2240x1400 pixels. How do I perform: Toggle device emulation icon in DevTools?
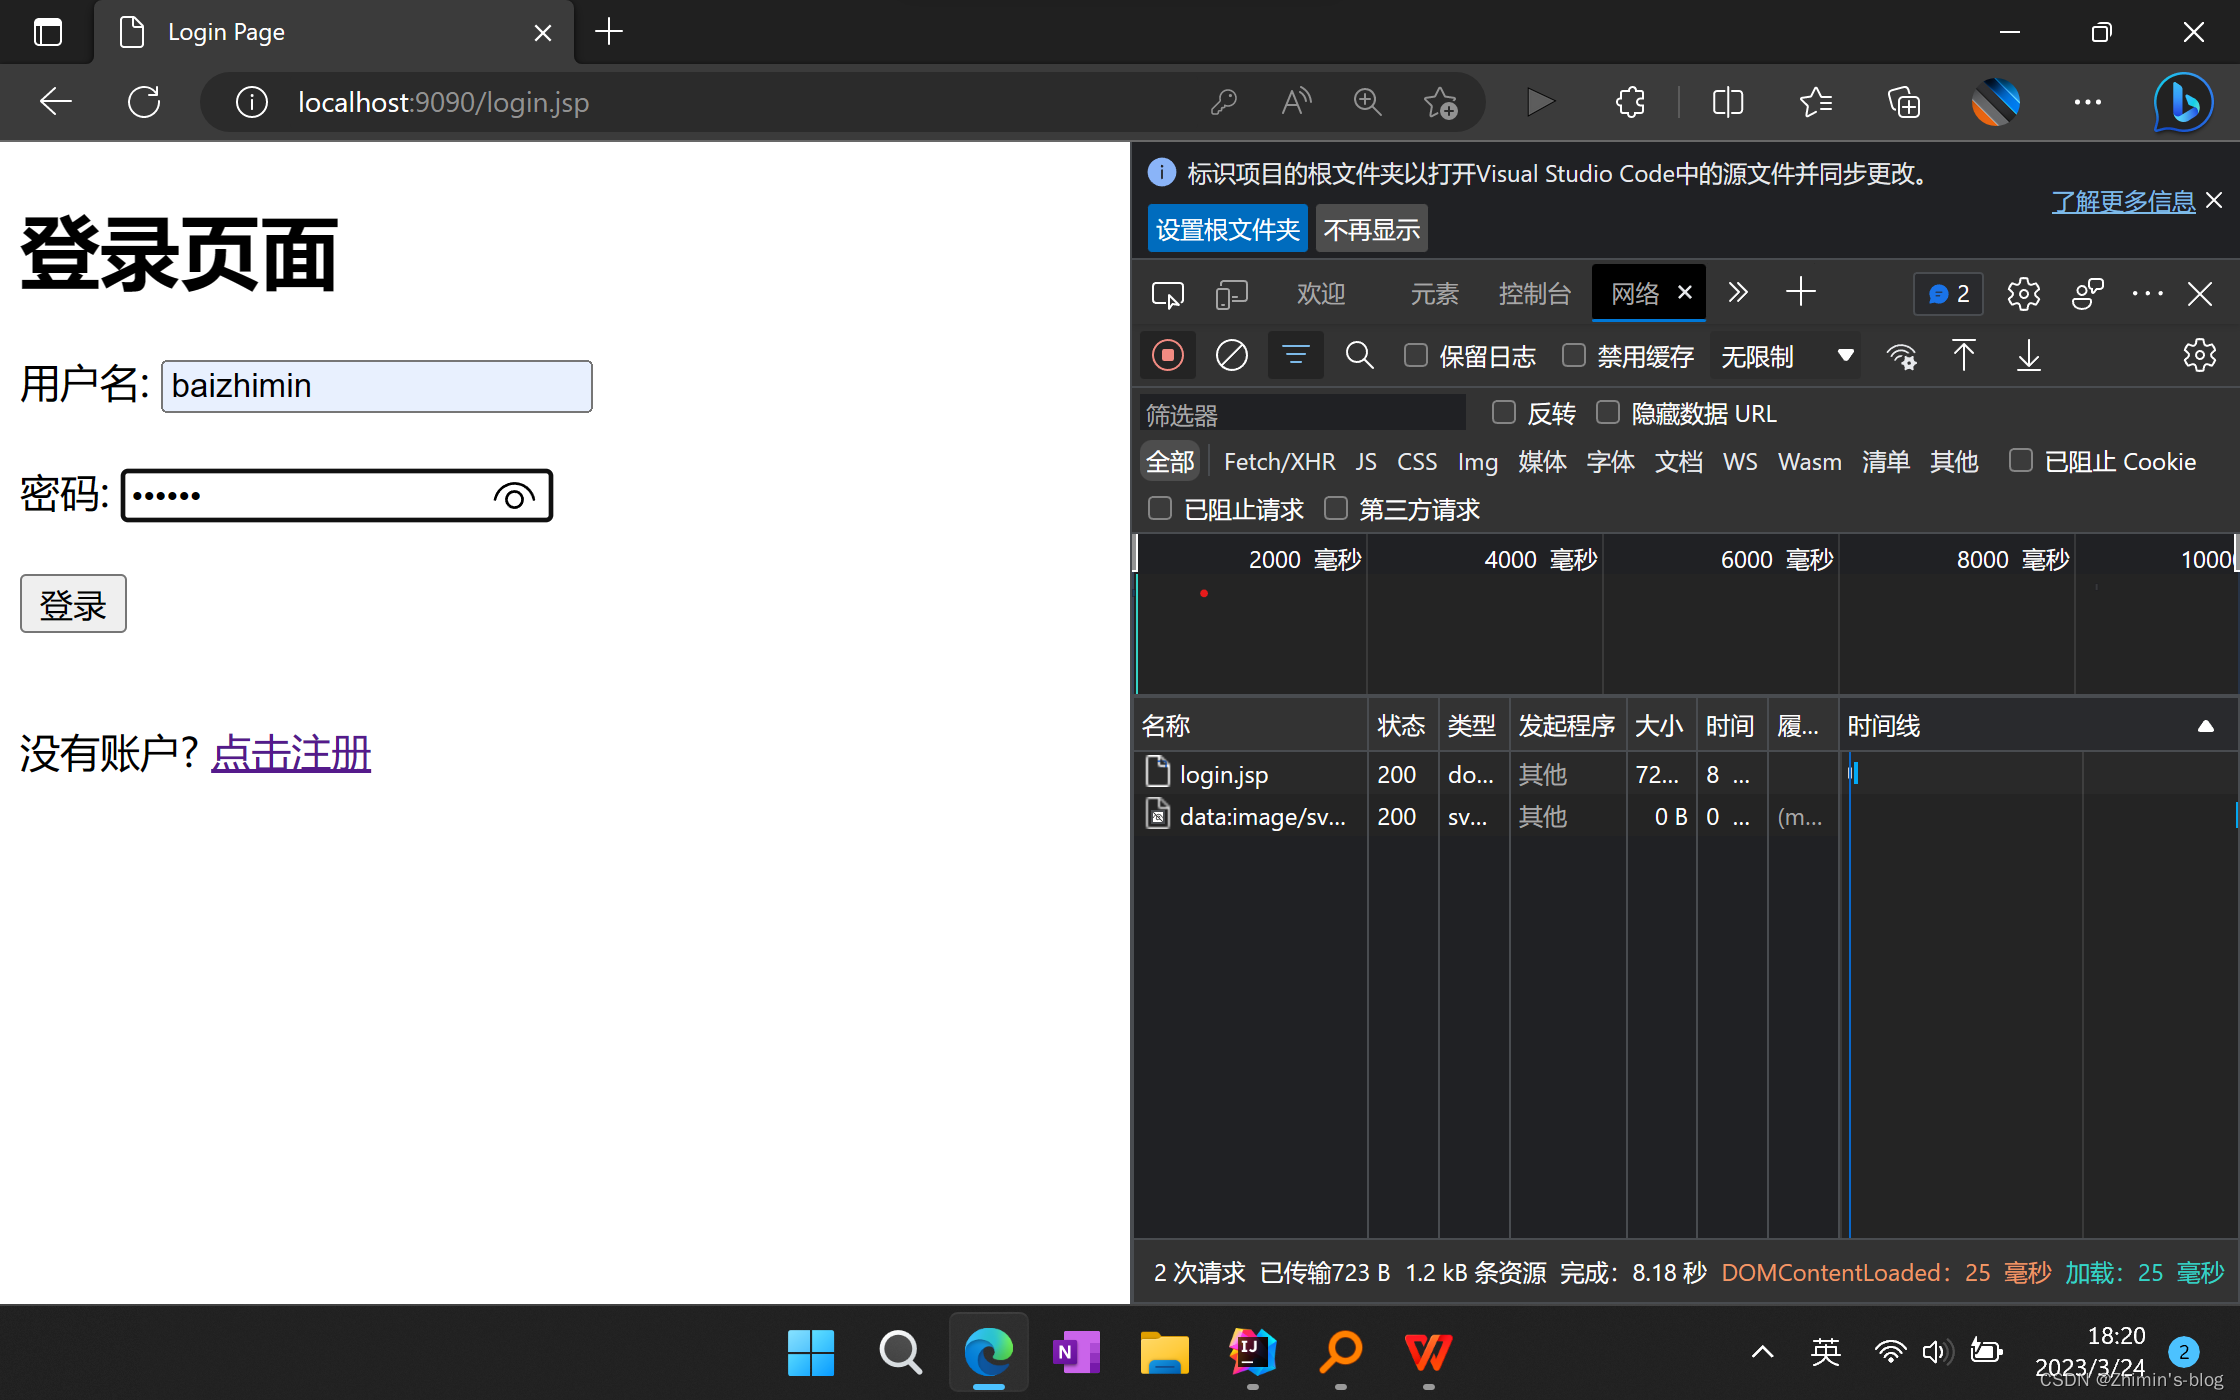[1231, 294]
